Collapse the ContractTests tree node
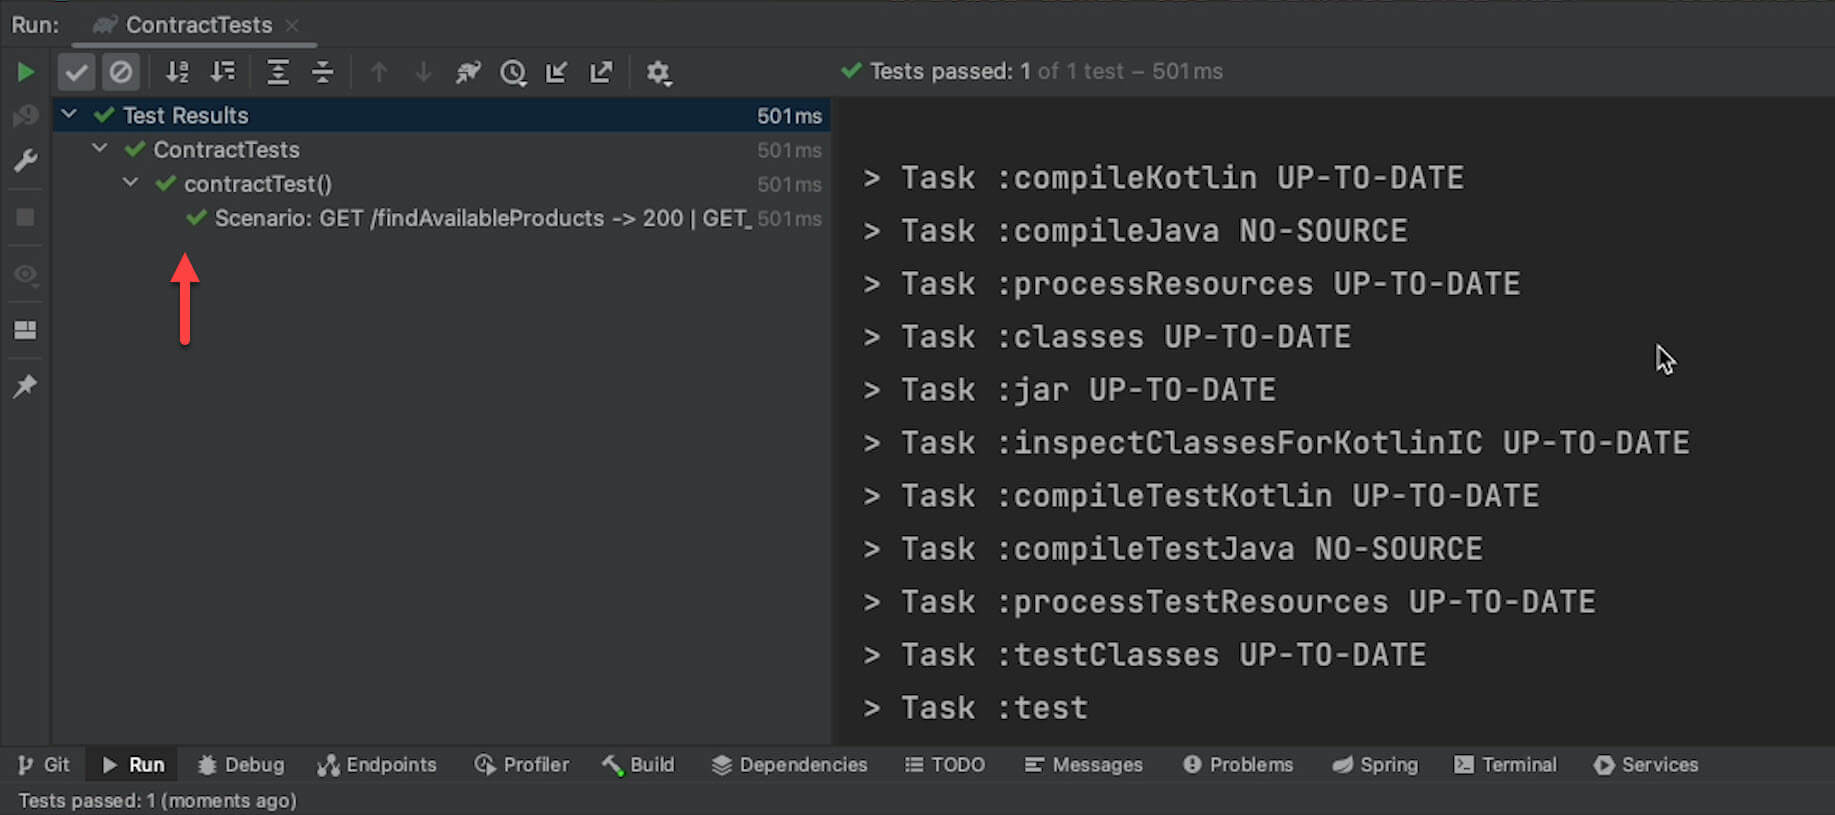Image resolution: width=1835 pixels, height=815 pixels. (x=100, y=149)
